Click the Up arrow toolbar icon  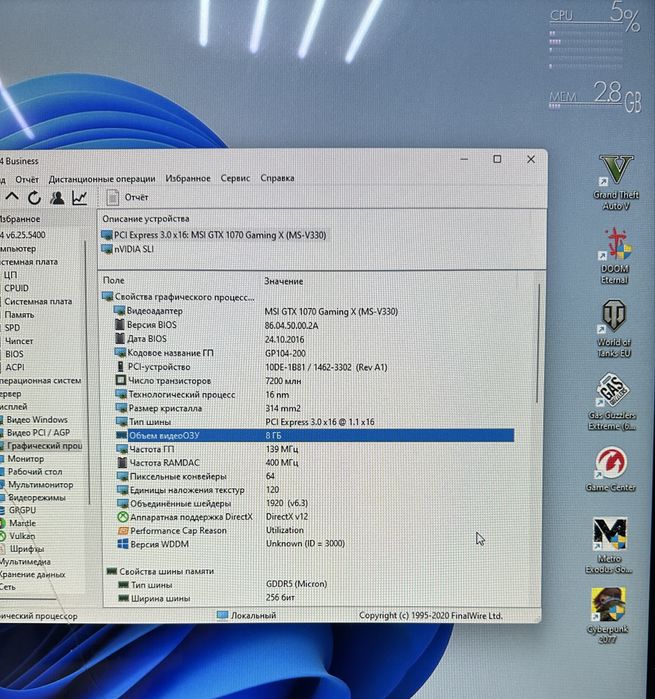pos(12,197)
